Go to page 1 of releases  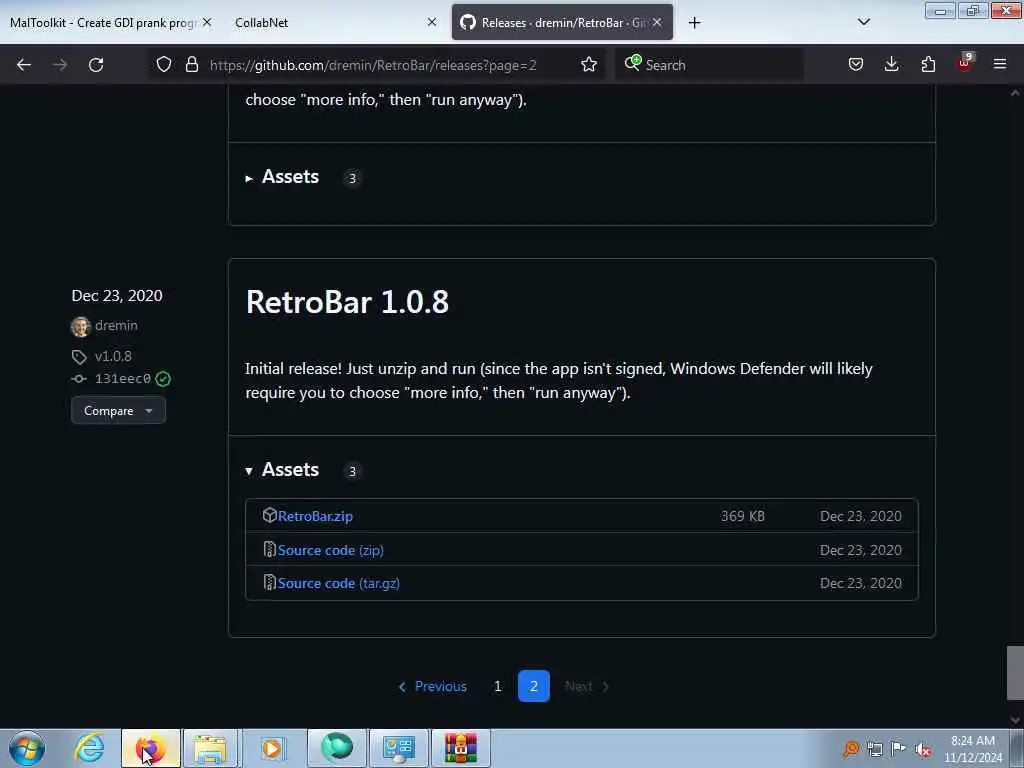(498, 686)
